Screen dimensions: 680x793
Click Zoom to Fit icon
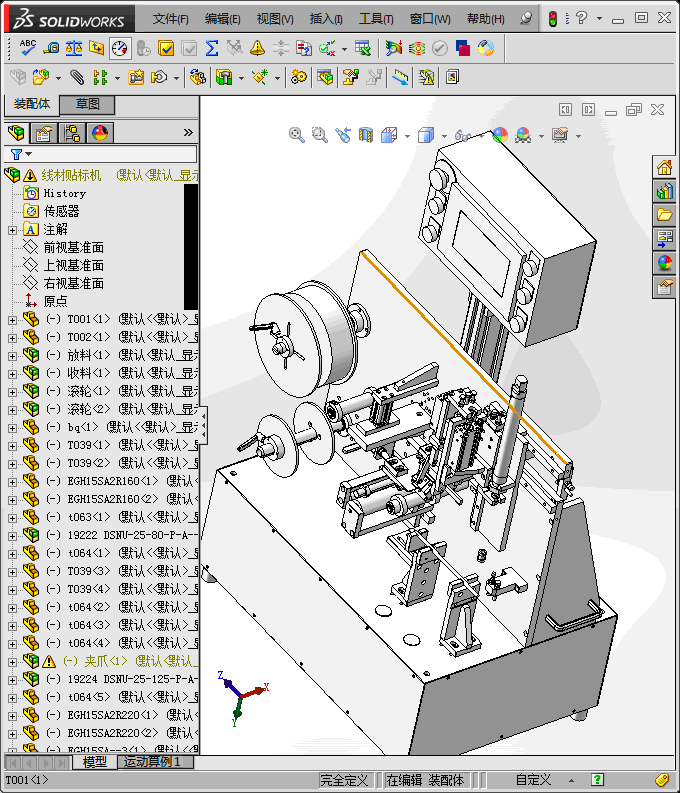click(x=297, y=135)
